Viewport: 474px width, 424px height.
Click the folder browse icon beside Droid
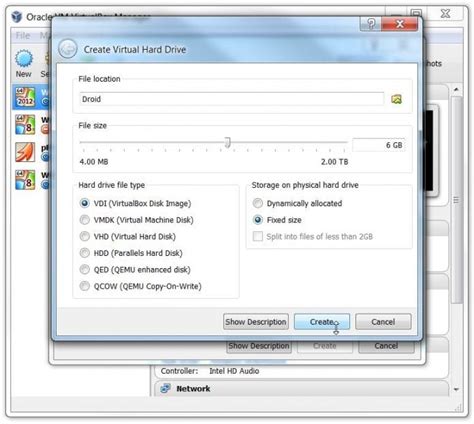396,99
